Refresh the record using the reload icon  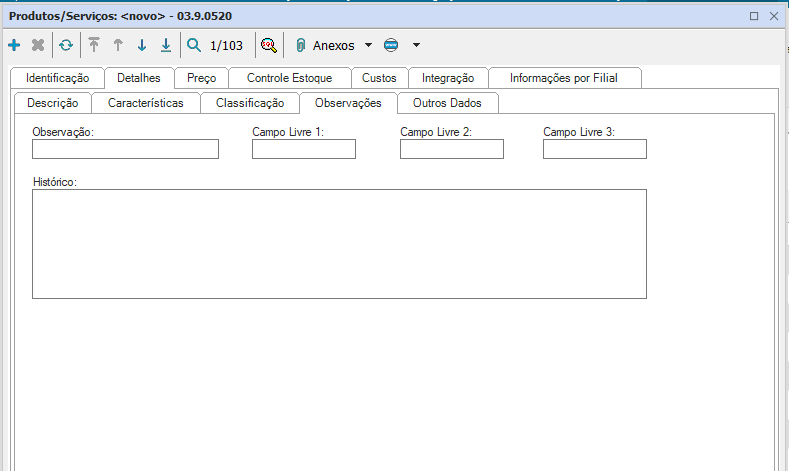pyautogui.click(x=66, y=45)
